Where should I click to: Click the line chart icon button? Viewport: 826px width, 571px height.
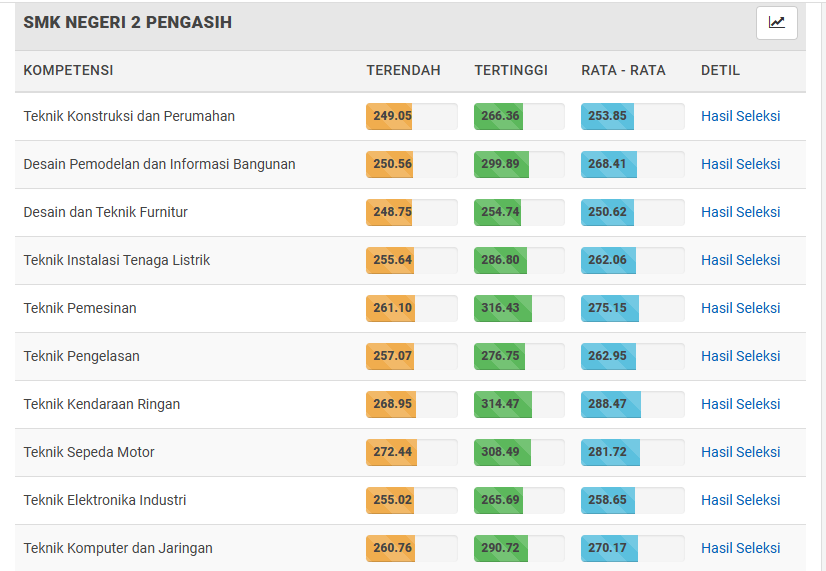776,23
